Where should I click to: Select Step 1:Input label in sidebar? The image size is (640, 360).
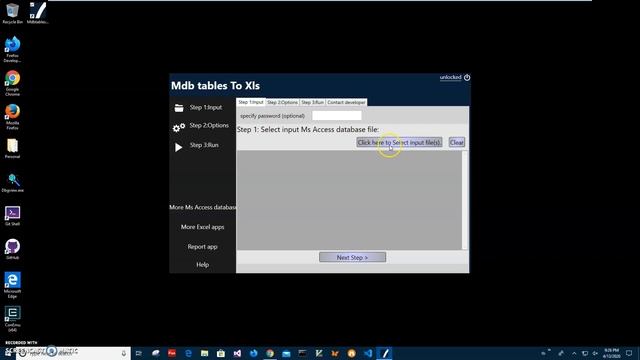pyautogui.click(x=206, y=107)
